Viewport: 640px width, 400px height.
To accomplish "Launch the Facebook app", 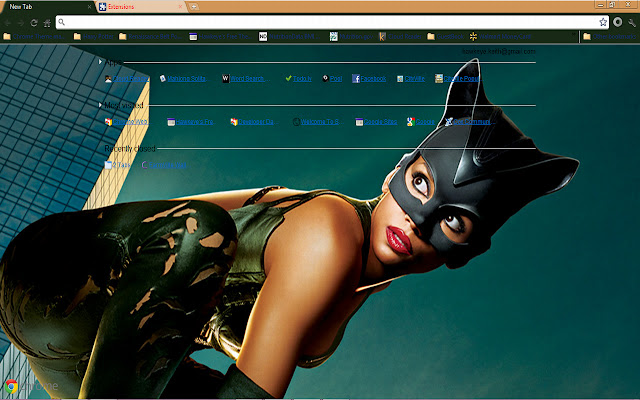I will (x=369, y=79).
